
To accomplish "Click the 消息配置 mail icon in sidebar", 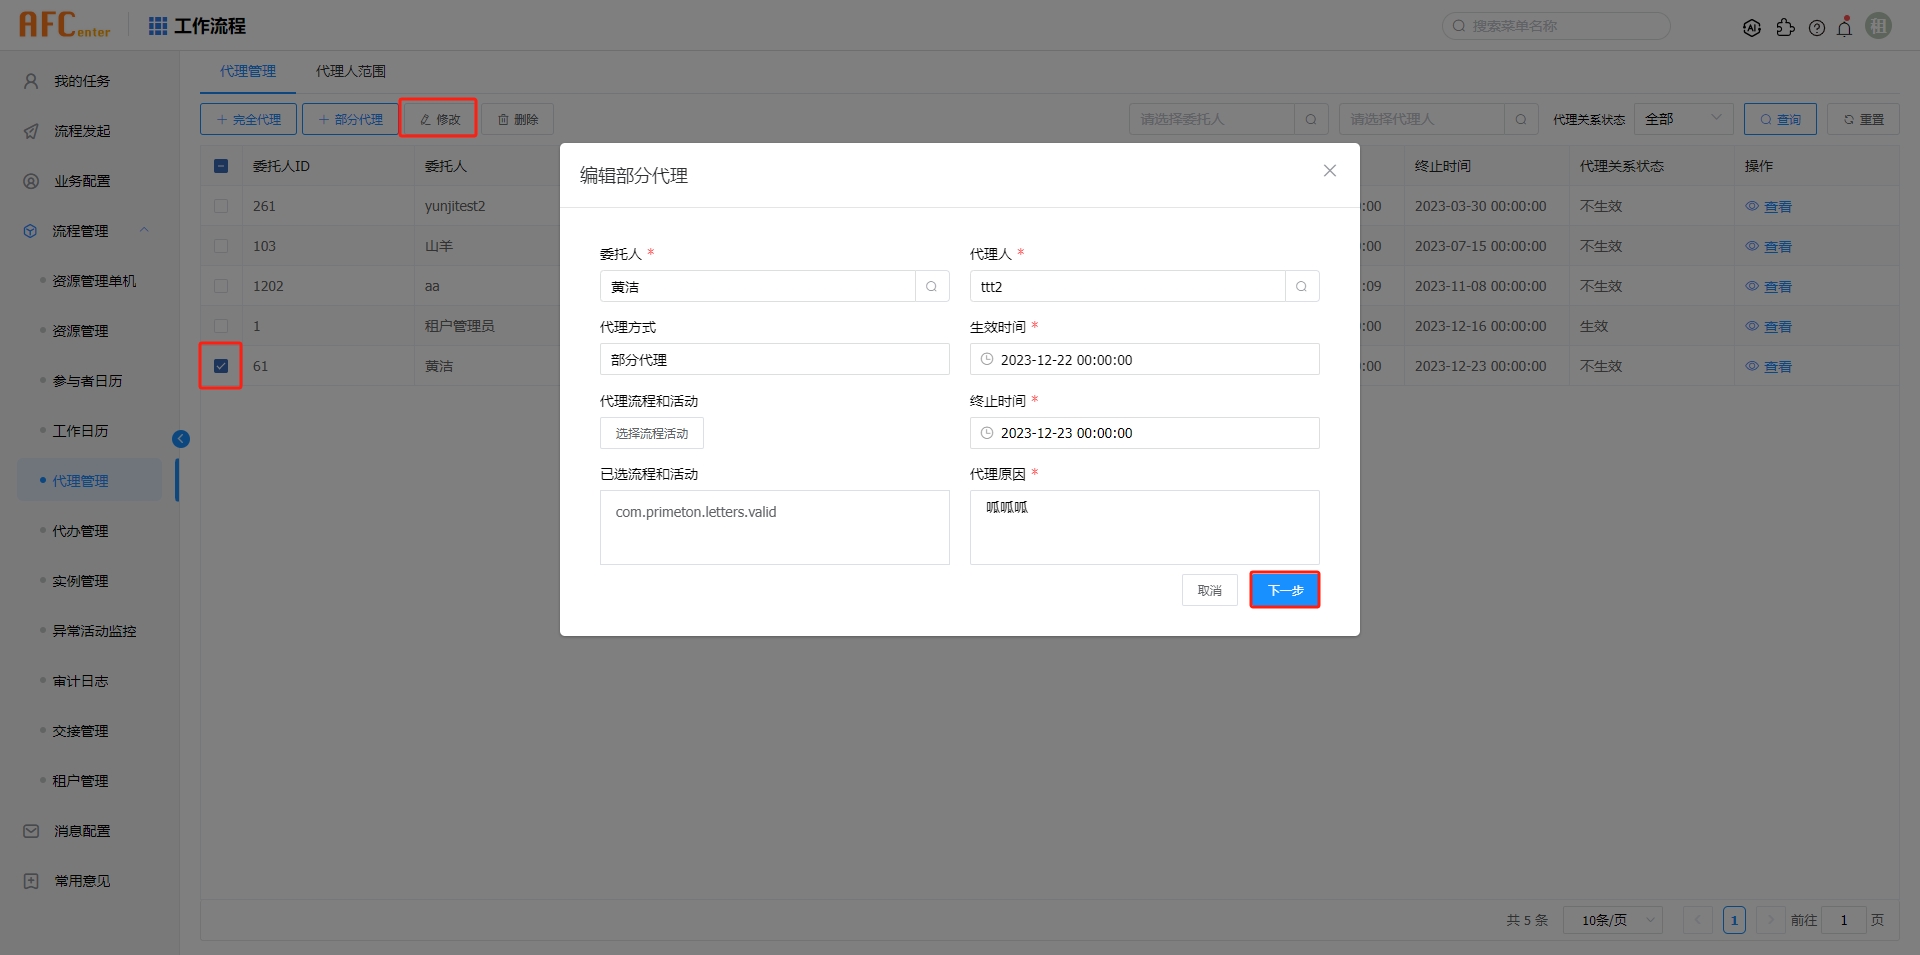I will pos(29,830).
